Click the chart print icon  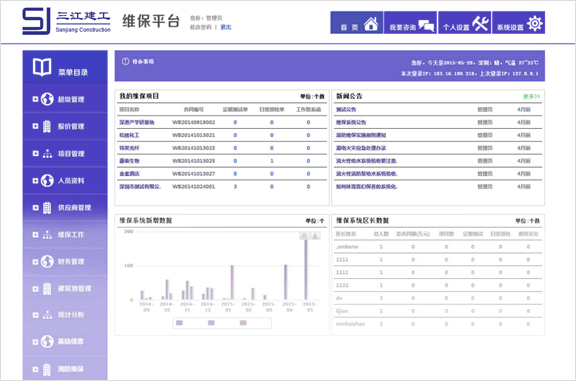(304, 236)
